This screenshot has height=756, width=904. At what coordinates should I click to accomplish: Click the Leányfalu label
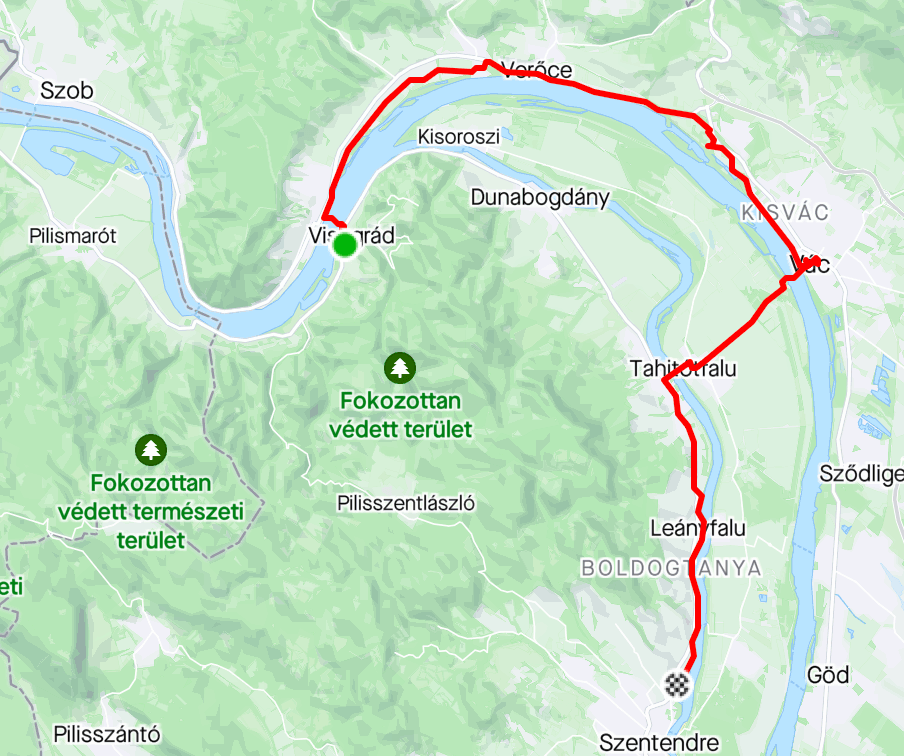click(698, 528)
